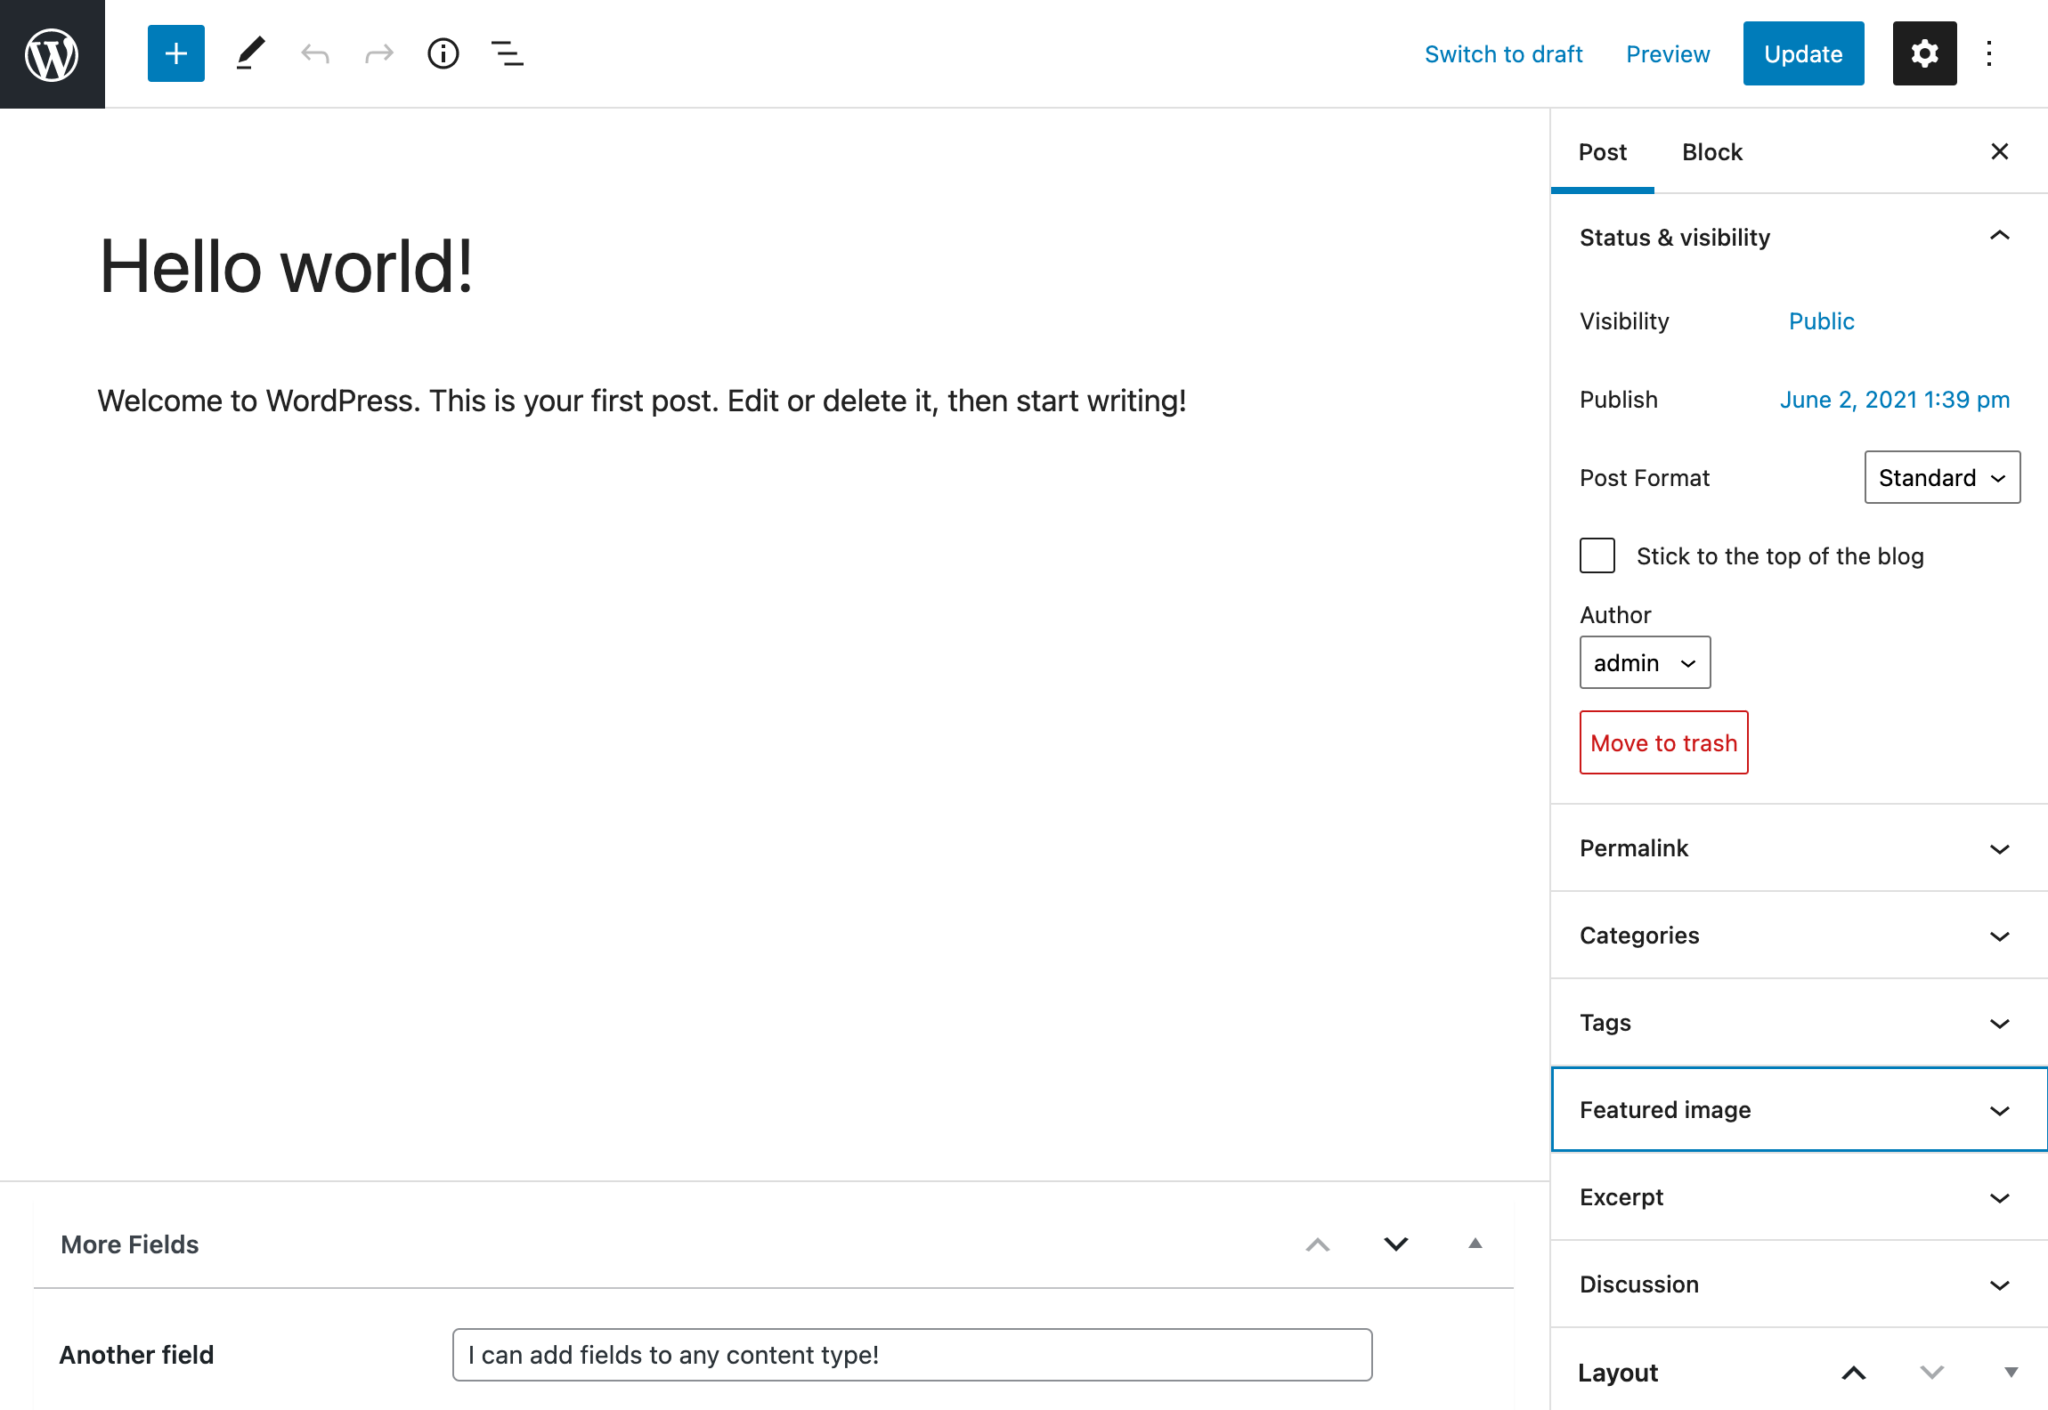Open the block inserter
Viewport: 2048px width, 1410px height.
click(x=176, y=53)
